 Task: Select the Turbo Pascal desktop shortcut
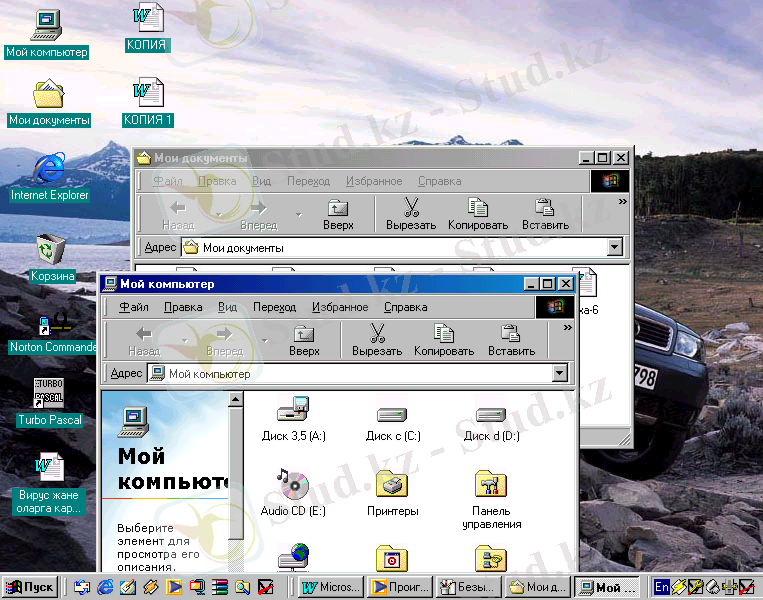click(49, 393)
